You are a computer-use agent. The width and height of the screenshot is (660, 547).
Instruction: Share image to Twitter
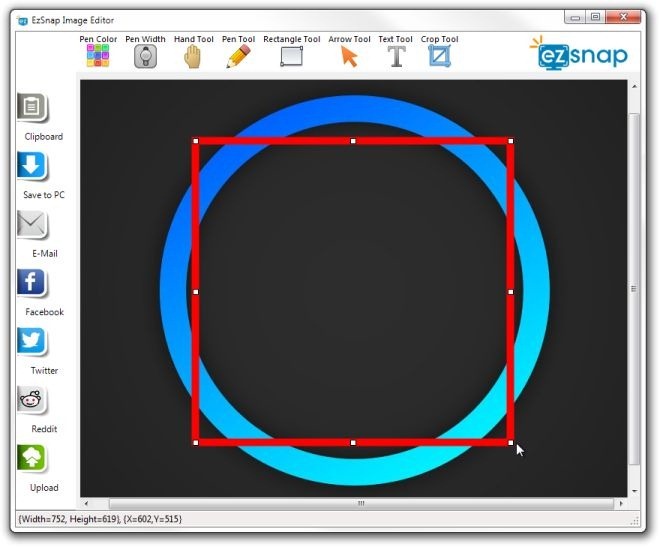pyautogui.click(x=32, y=342)
